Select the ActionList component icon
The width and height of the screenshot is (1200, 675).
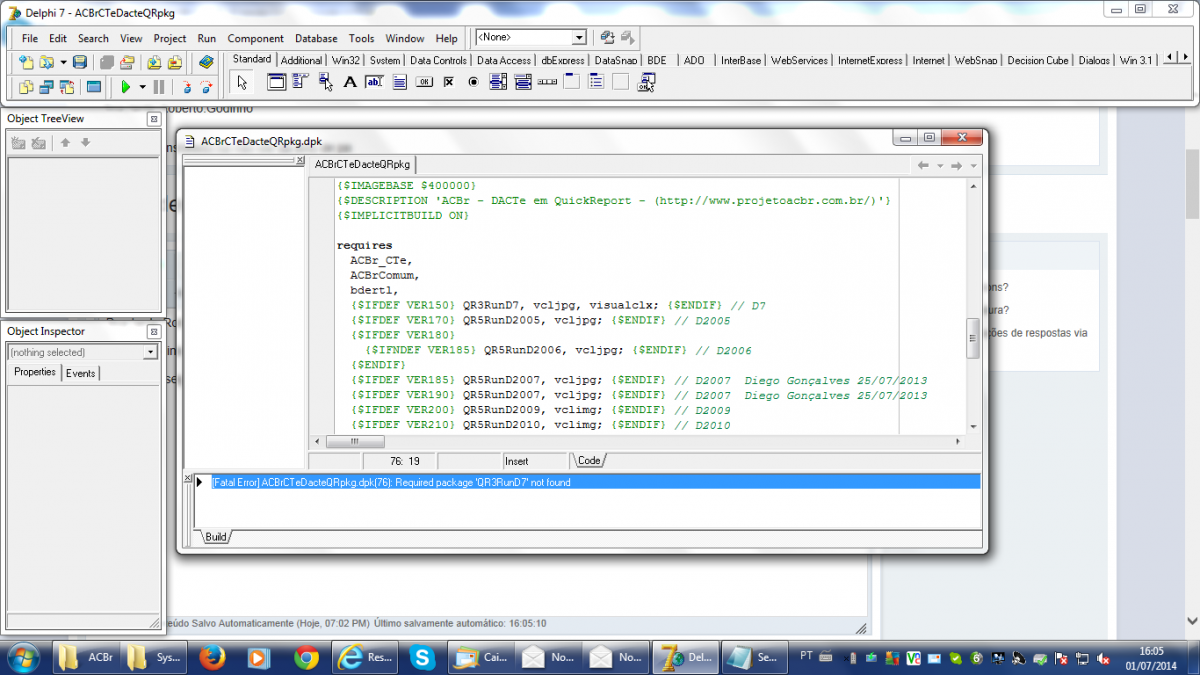pos(645,82)
